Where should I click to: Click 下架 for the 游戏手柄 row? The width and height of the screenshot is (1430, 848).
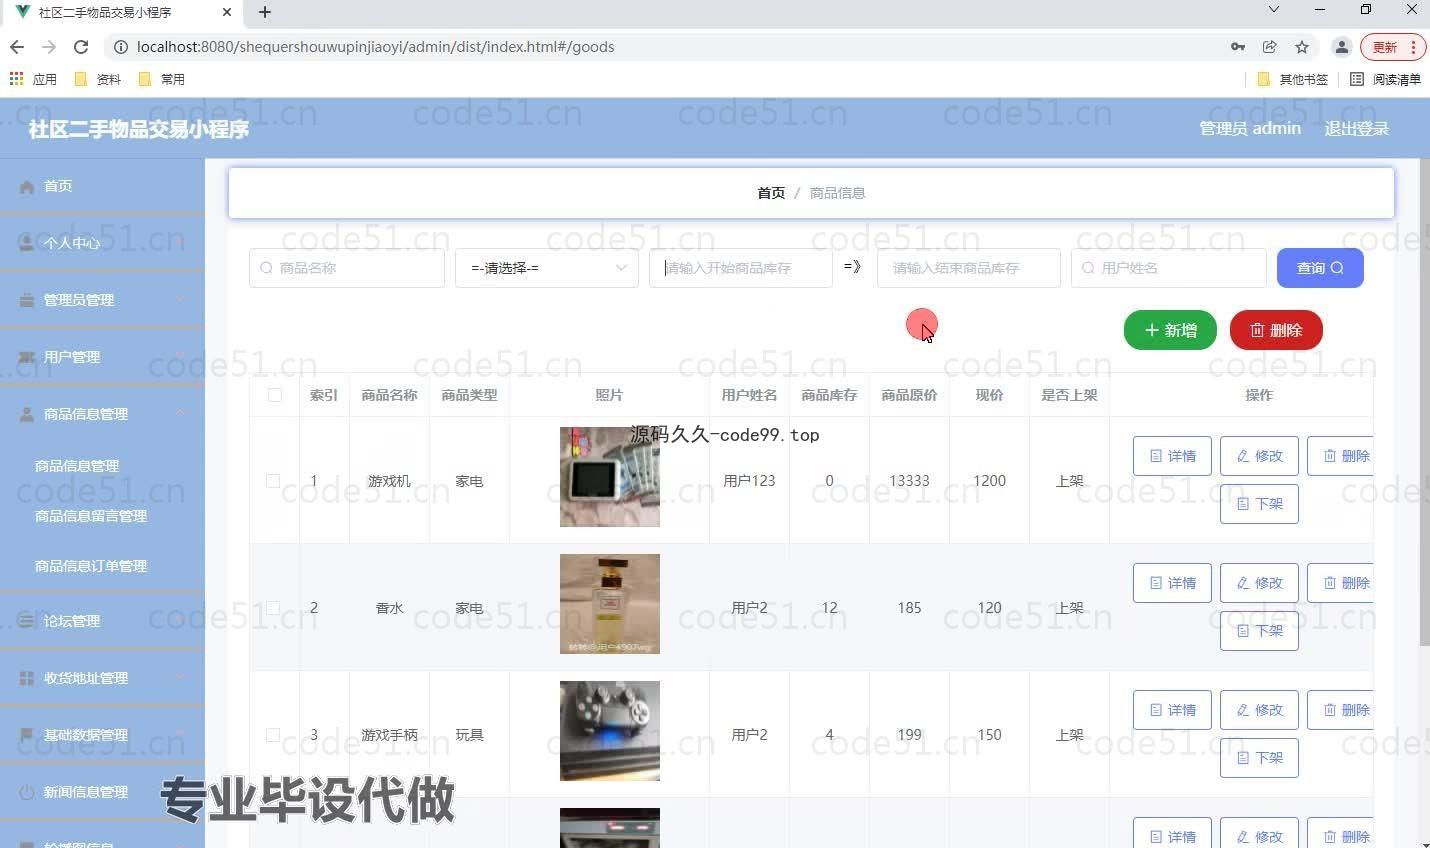click(x=1259, y=758)
